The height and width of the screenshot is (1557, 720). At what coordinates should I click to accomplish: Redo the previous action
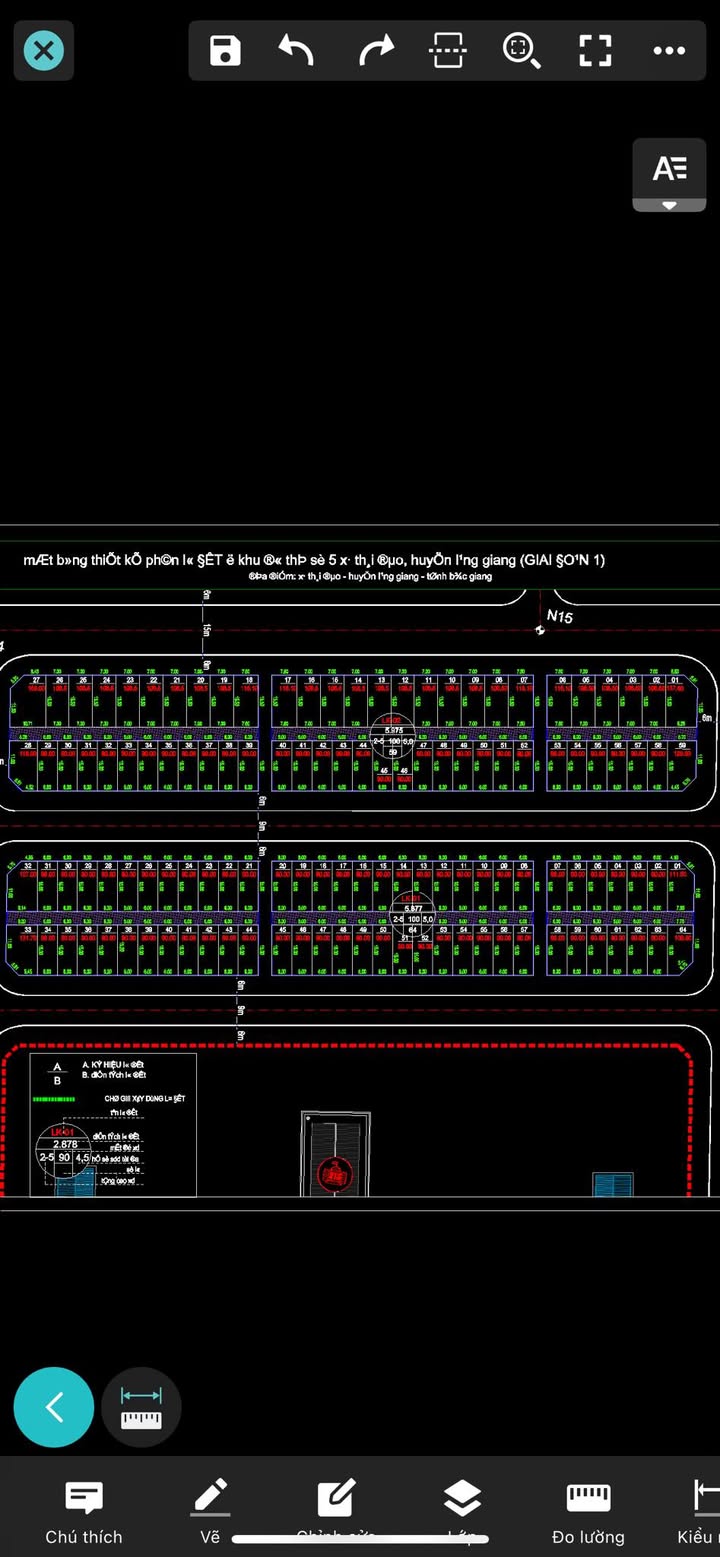point(376,50)
